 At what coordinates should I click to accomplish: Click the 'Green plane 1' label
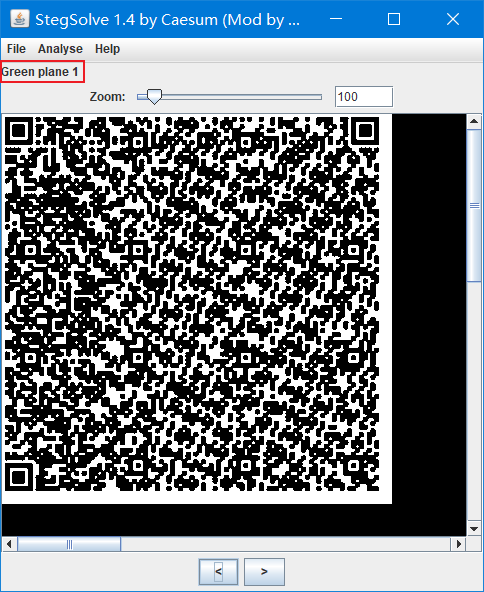tap(40, 72)
